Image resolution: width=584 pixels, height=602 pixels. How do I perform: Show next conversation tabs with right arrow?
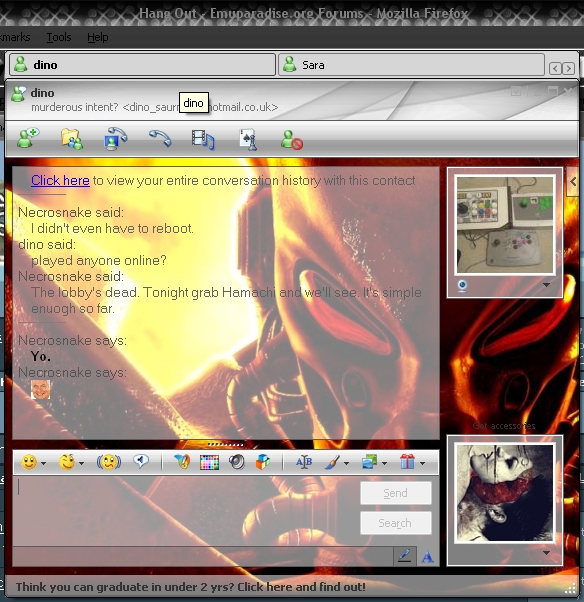569,68
